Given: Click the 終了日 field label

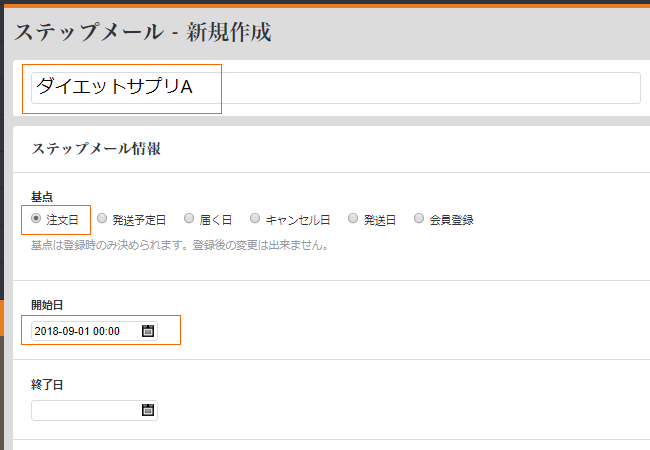Looking at the screenshot, I should 47,384.
